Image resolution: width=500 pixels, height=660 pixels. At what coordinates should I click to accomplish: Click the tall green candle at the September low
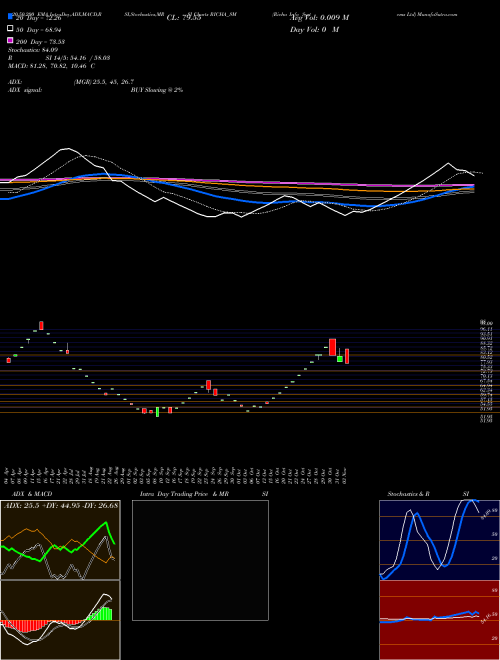point(157,412)
